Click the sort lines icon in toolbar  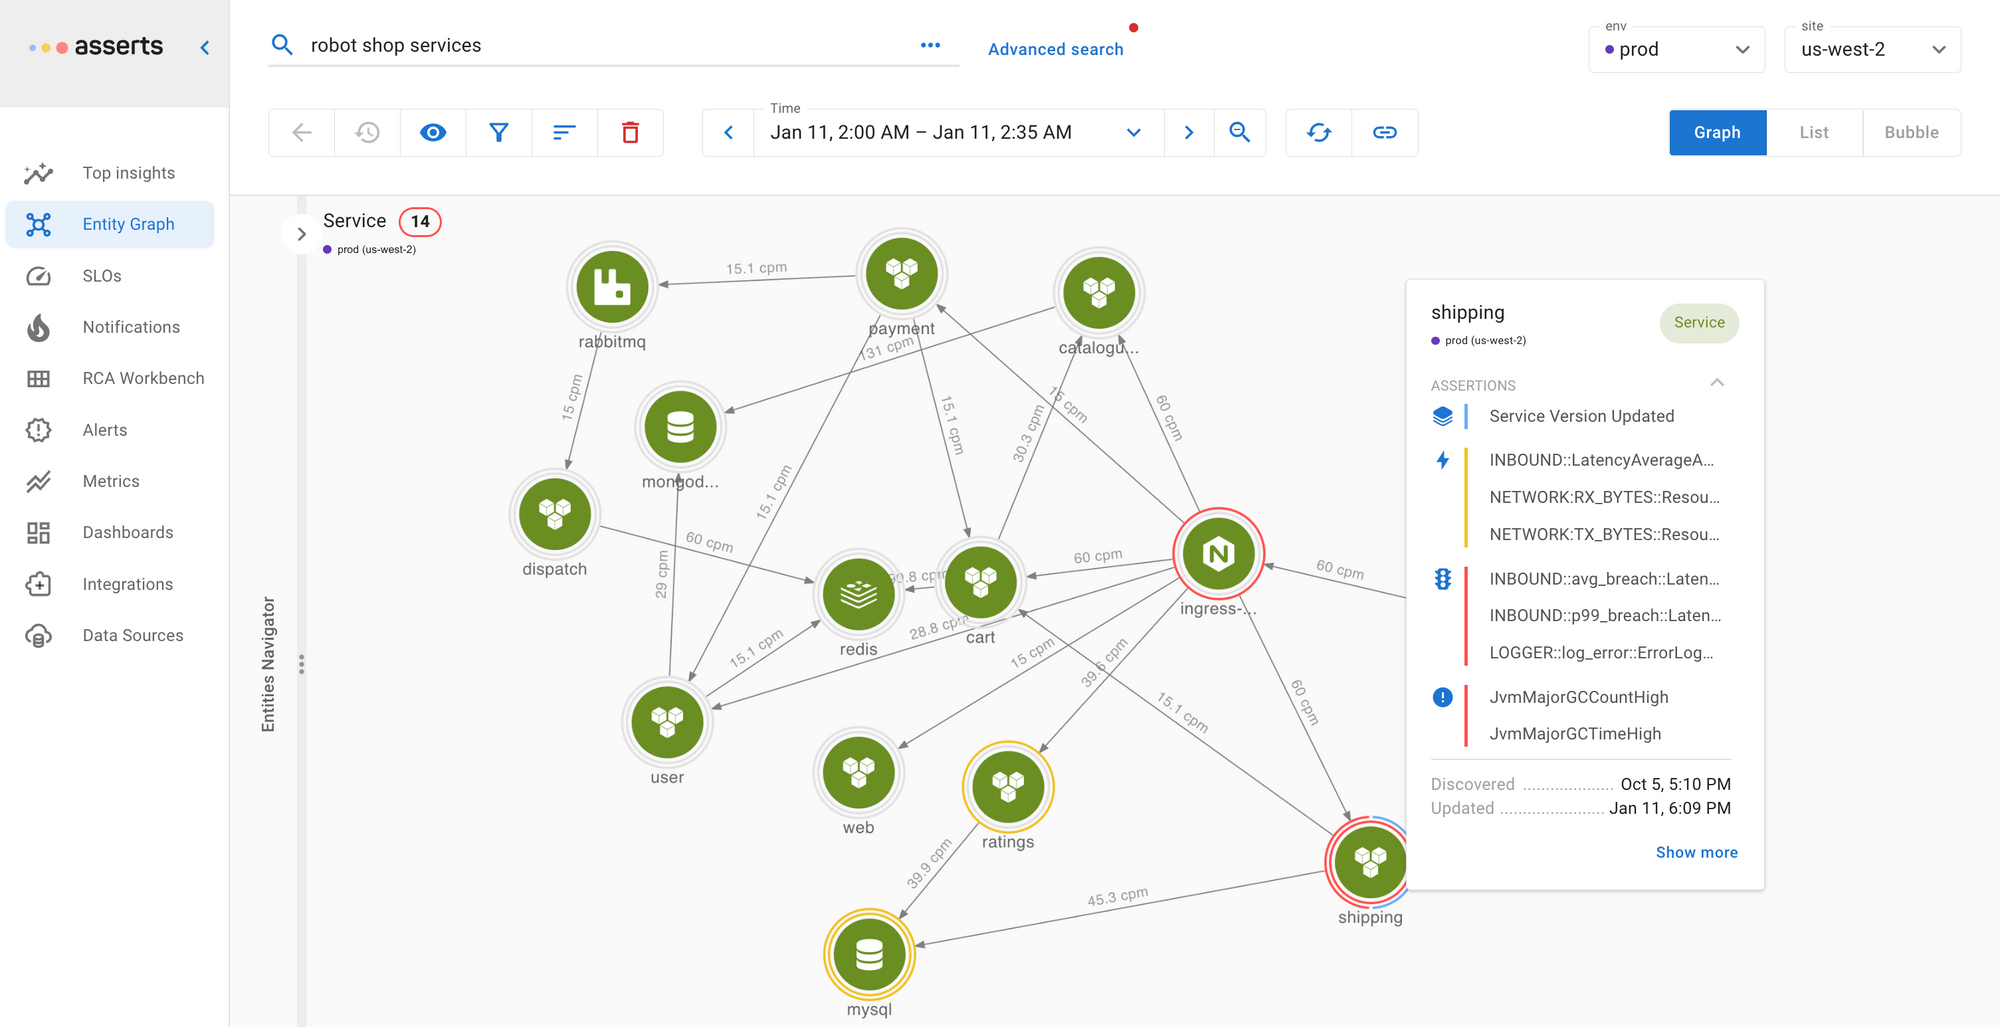564,133
